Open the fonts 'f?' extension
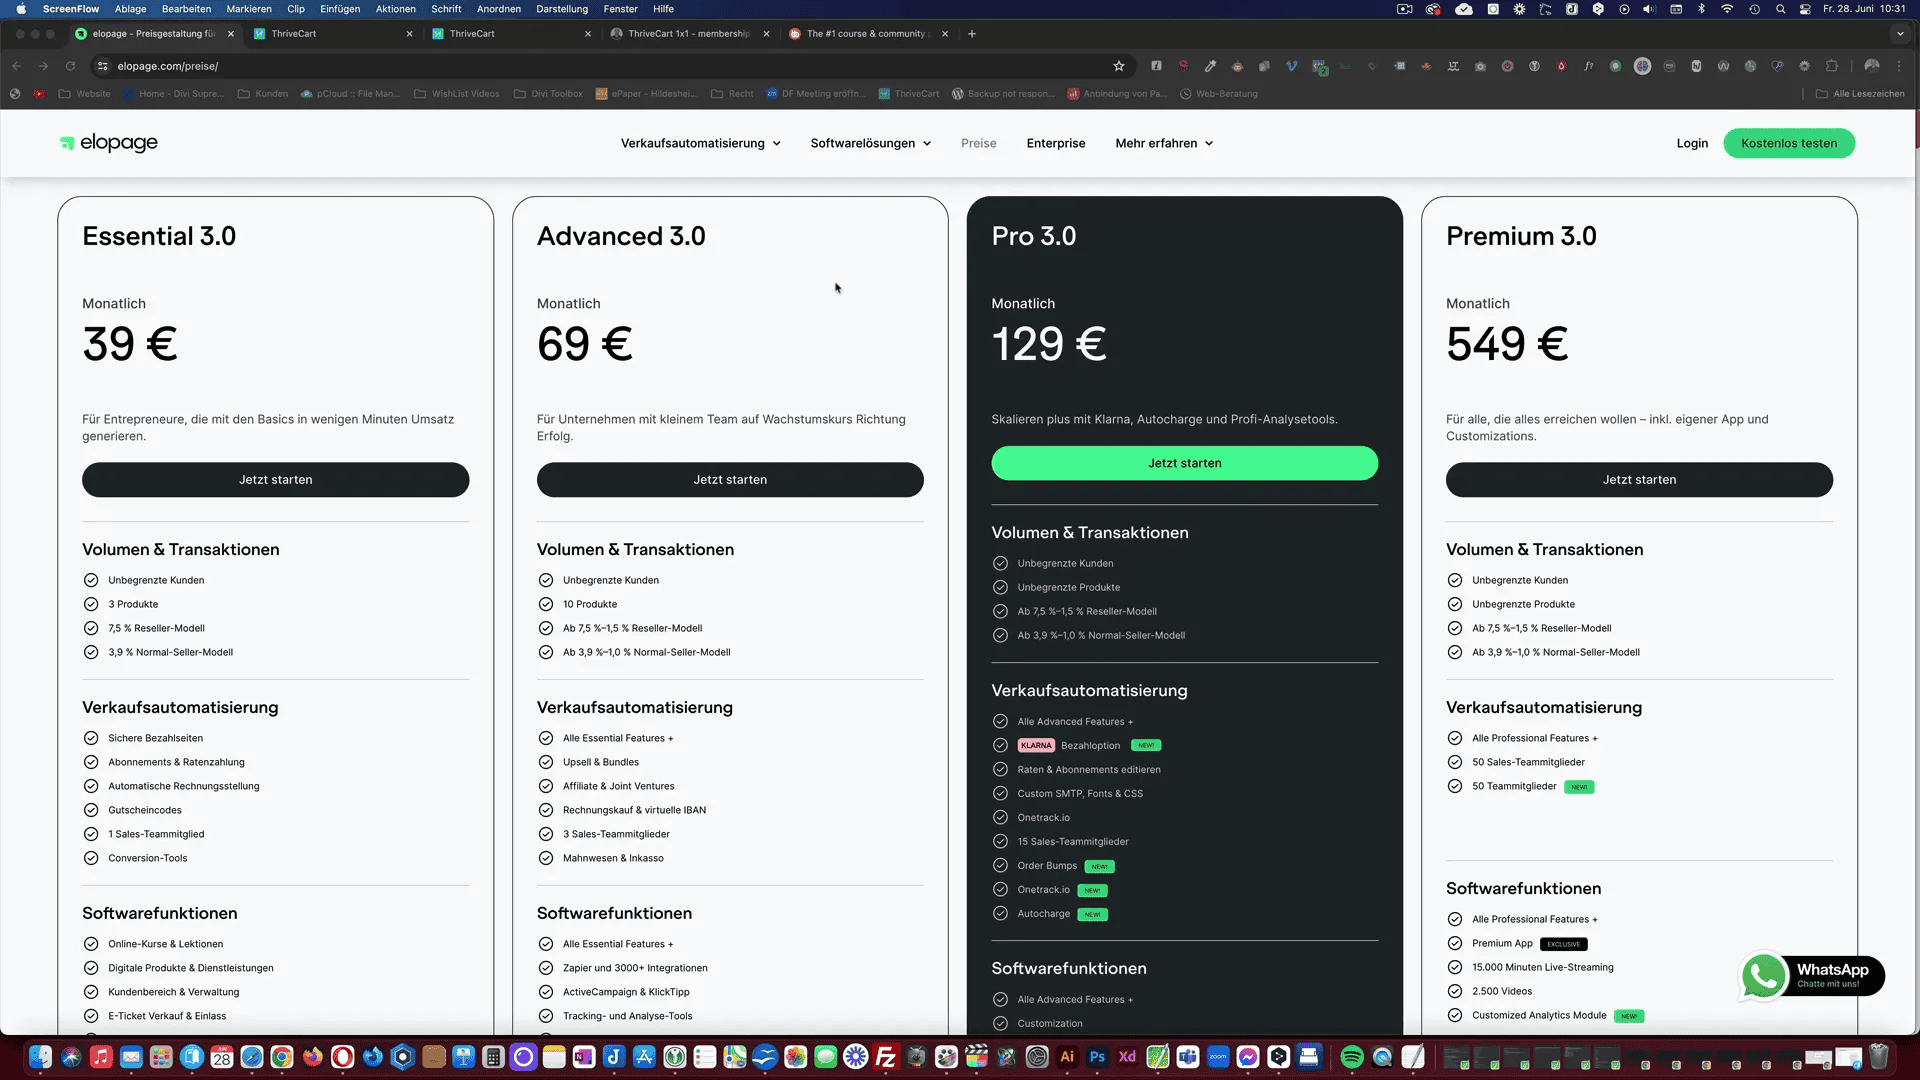The height and width of the screenshot is (1080, 1920). tap(1588, 66)
